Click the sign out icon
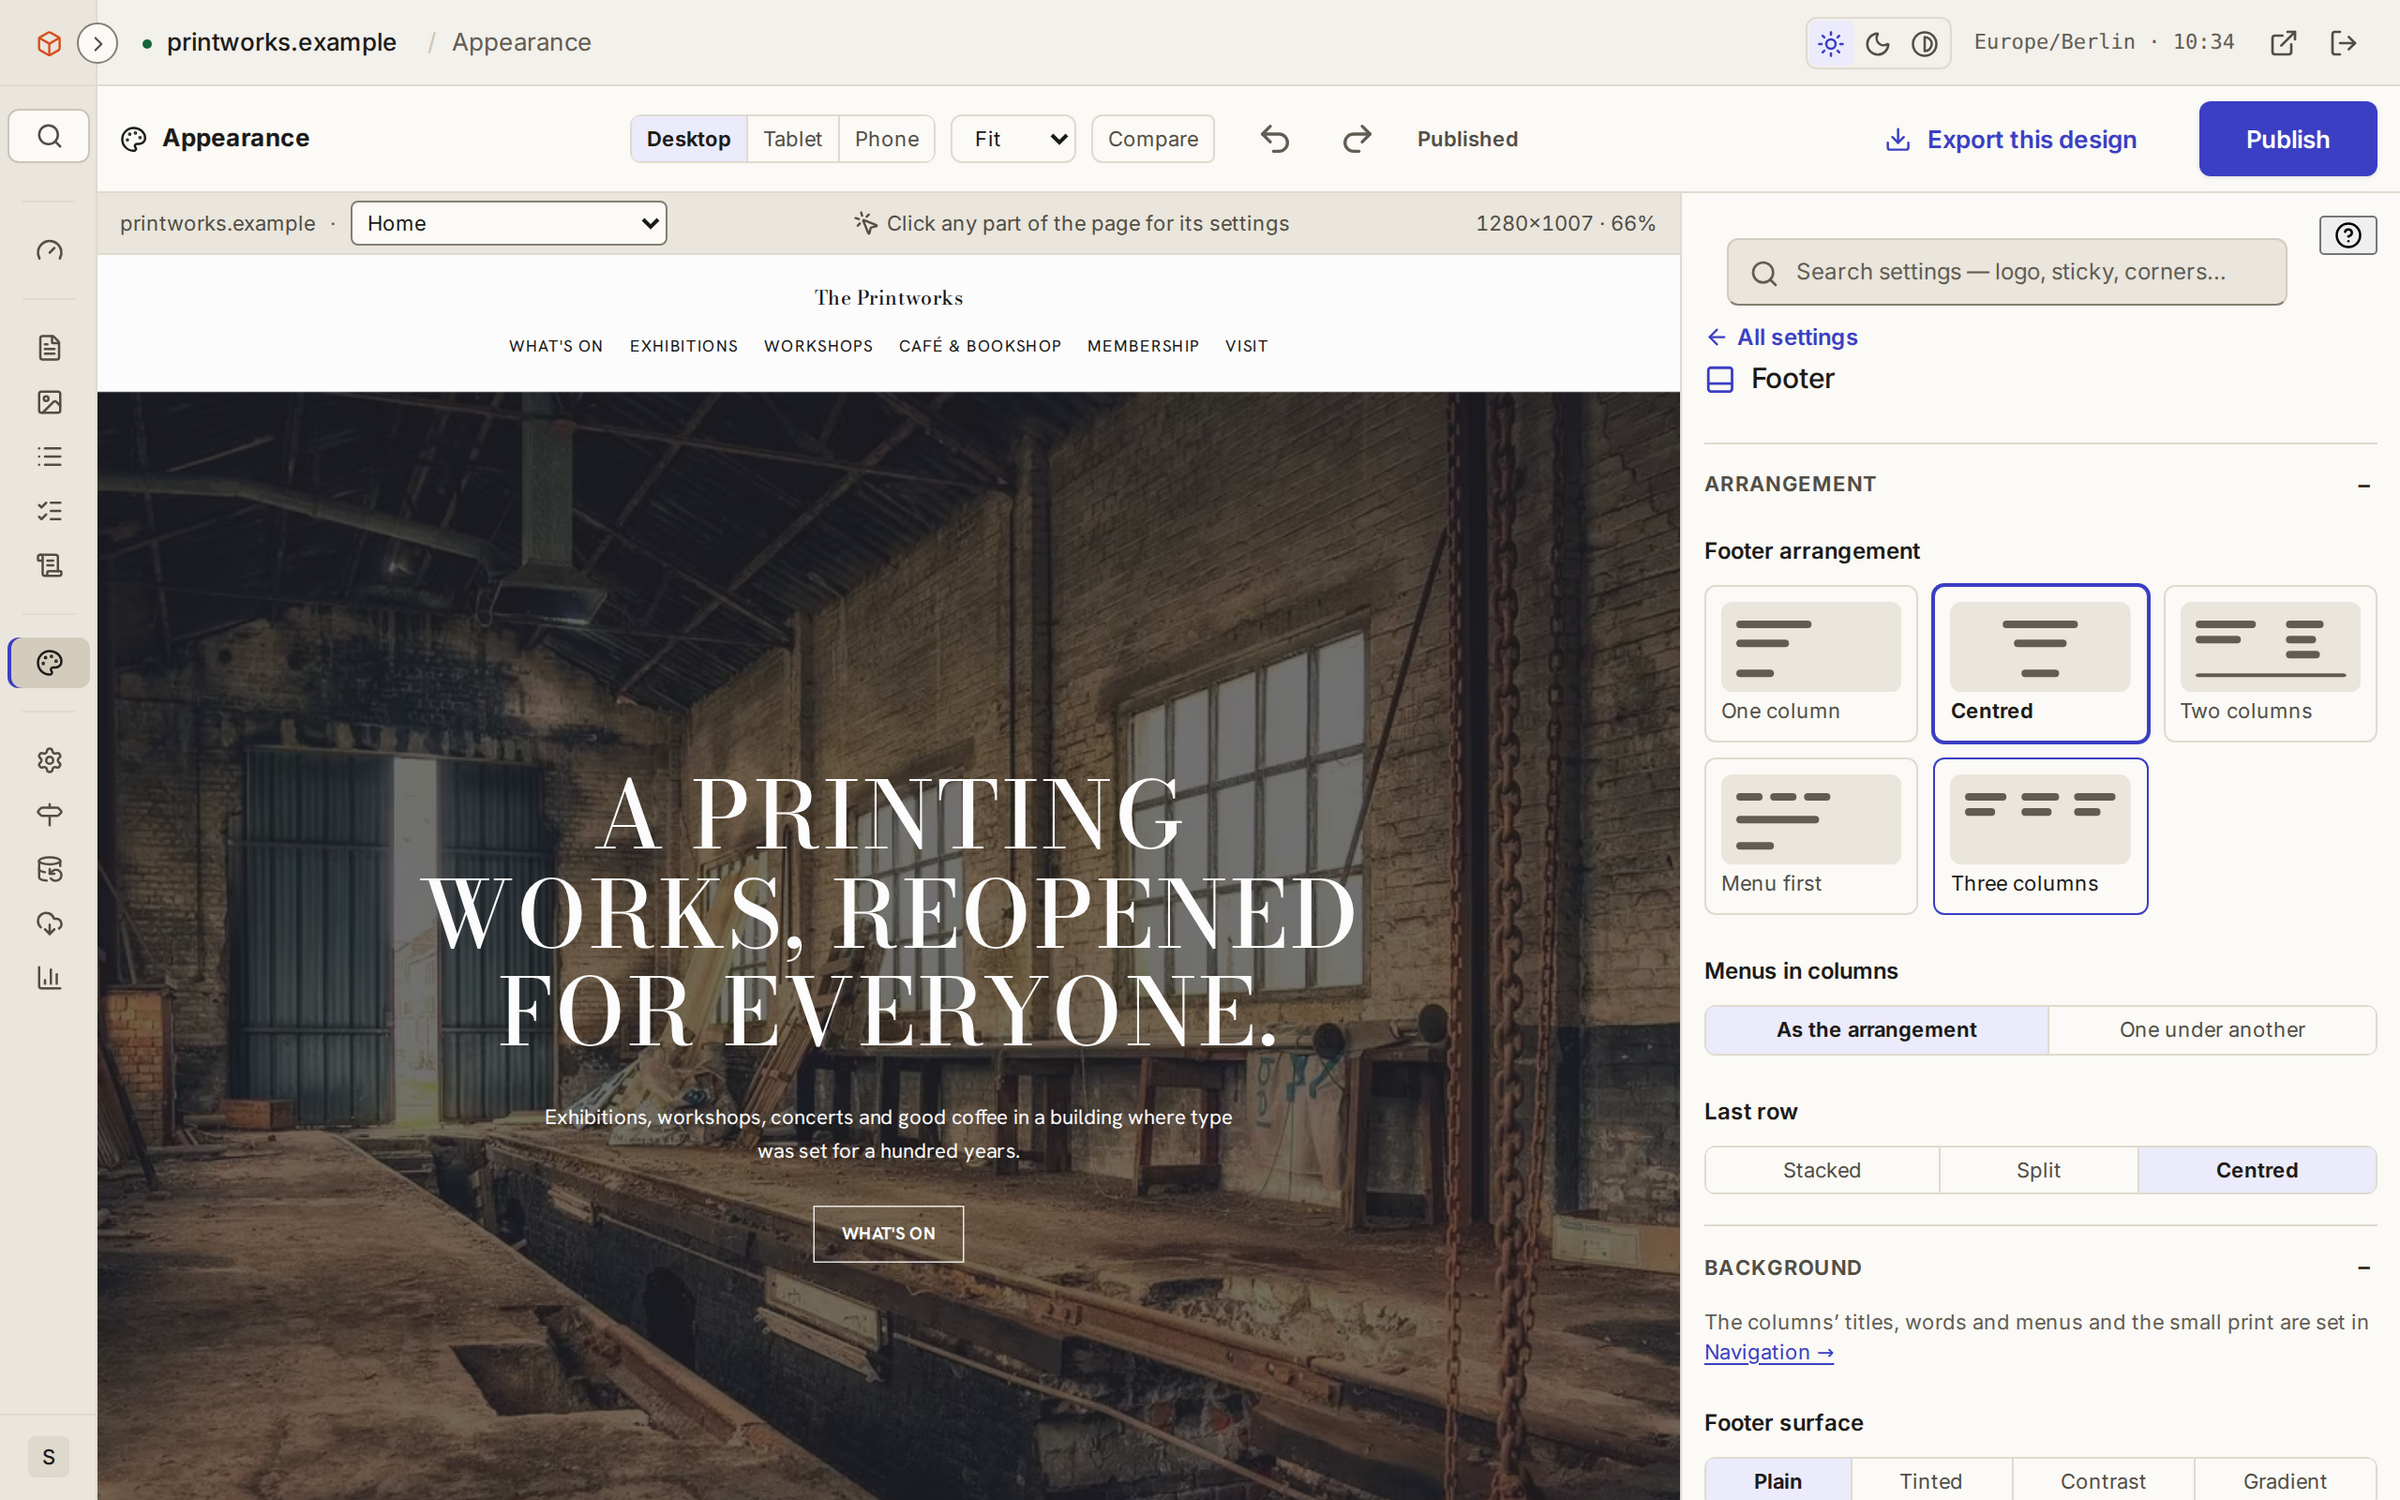Viewport: 2400px width, 1500px height. [x=2343, y=43]
